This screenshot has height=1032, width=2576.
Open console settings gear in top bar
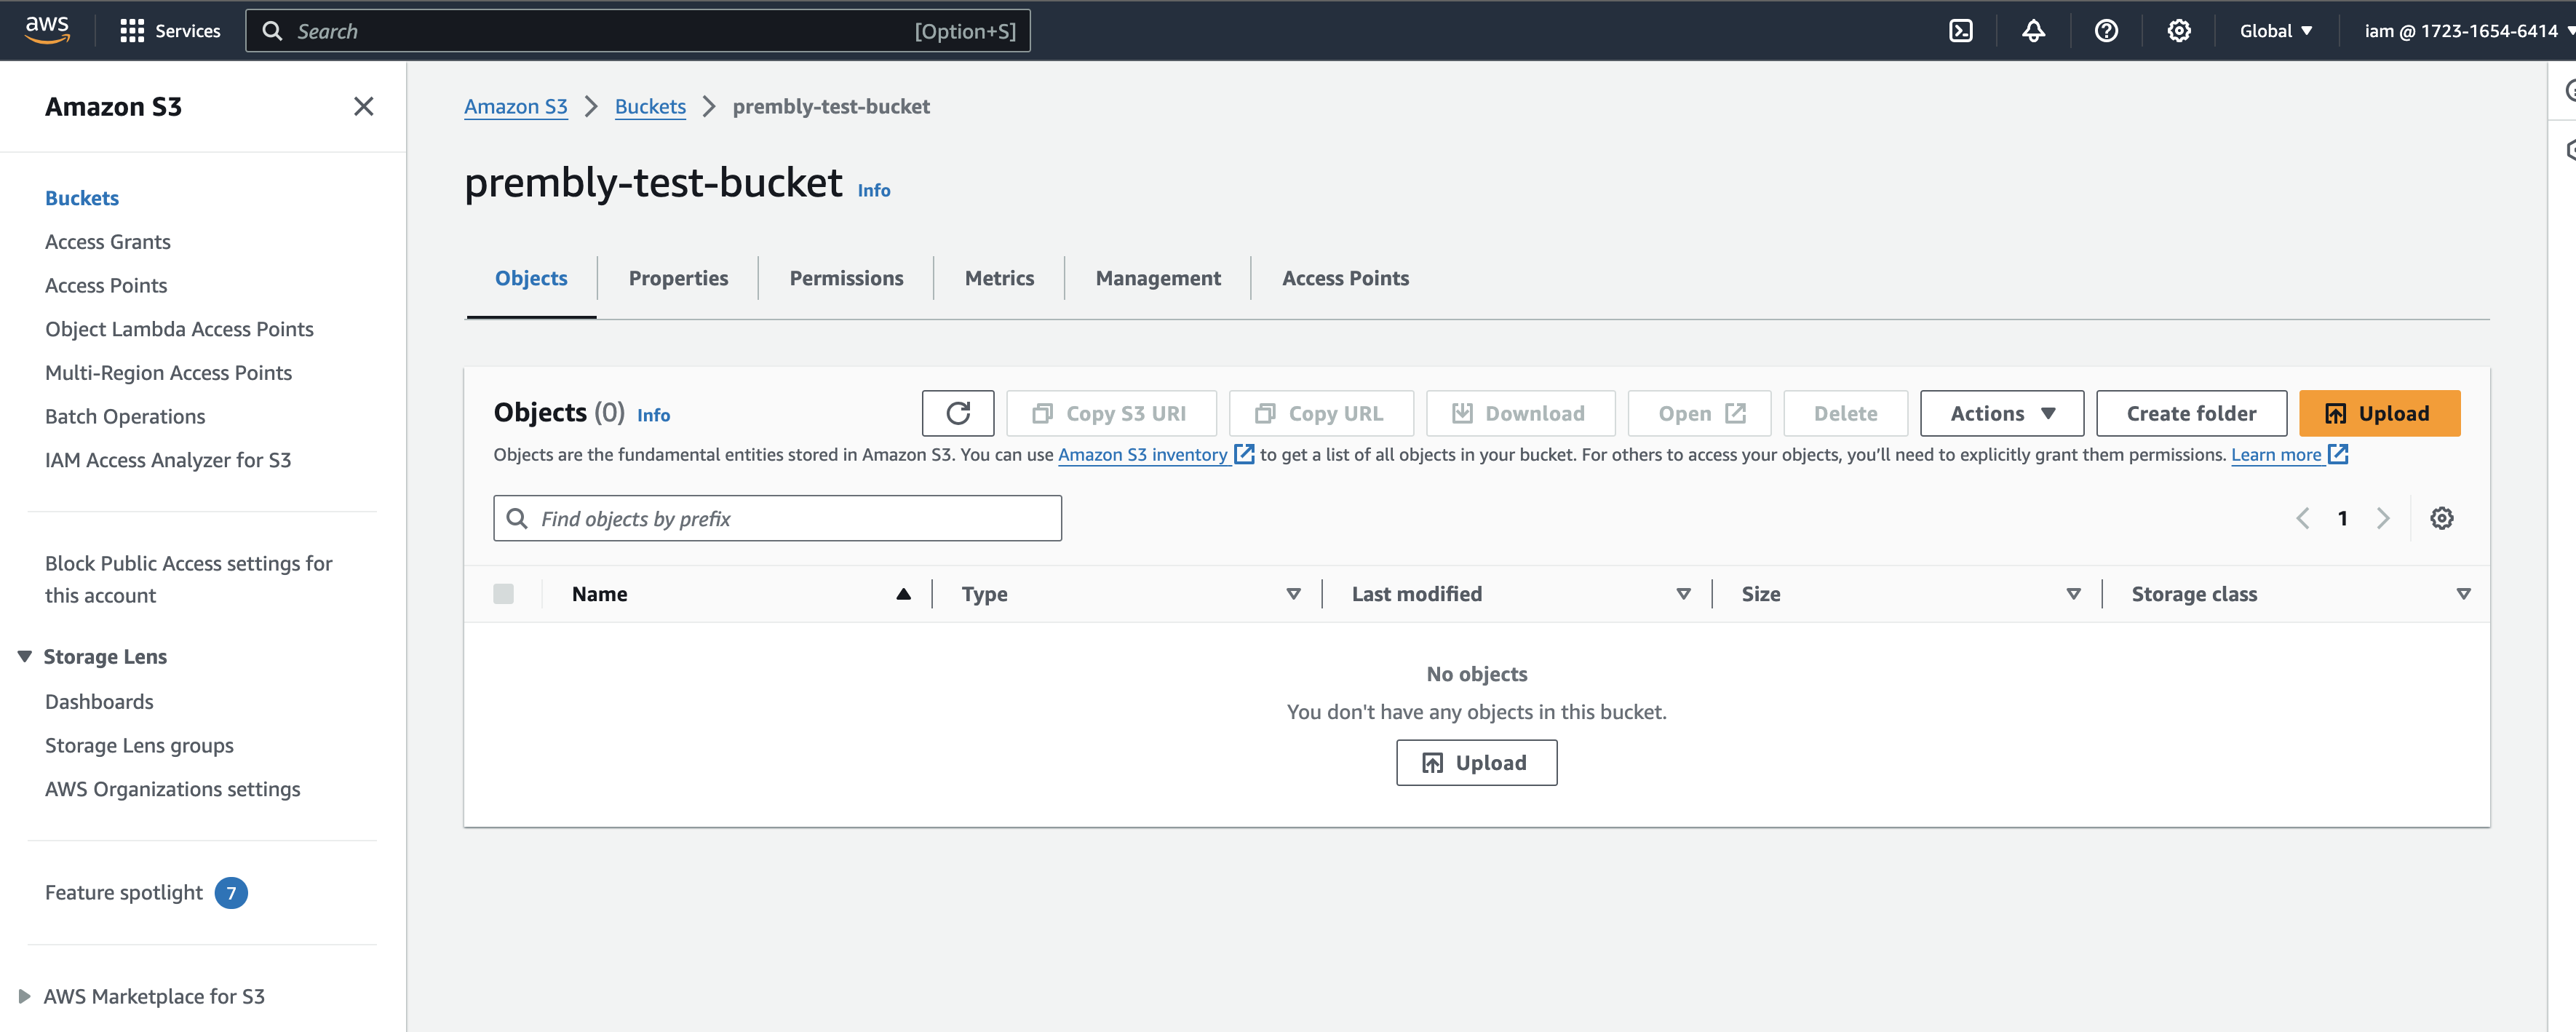click(2179, 31)
